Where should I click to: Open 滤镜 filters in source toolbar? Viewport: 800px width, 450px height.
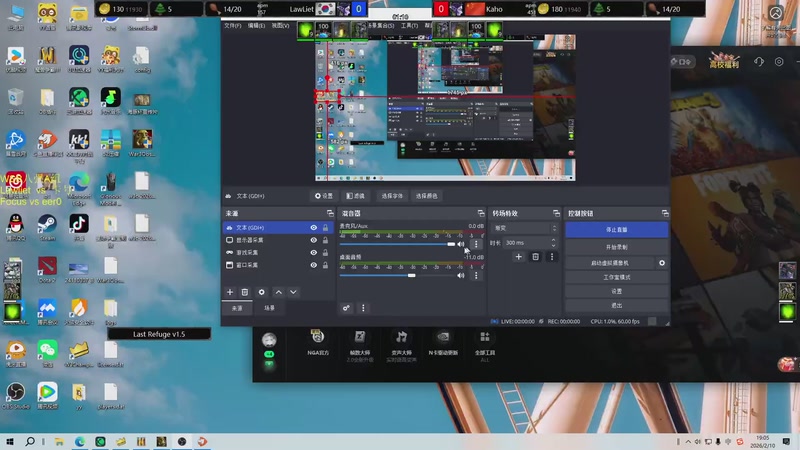pyautogui.click(x=356, y=196)
